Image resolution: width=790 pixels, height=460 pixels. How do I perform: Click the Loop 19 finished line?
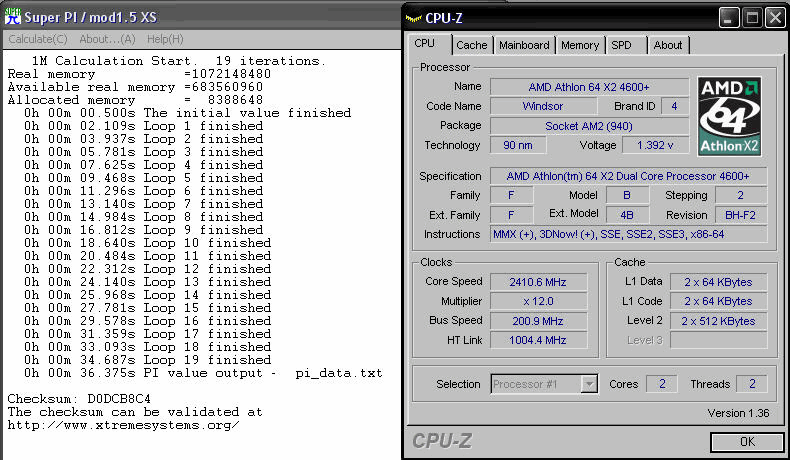148,360
